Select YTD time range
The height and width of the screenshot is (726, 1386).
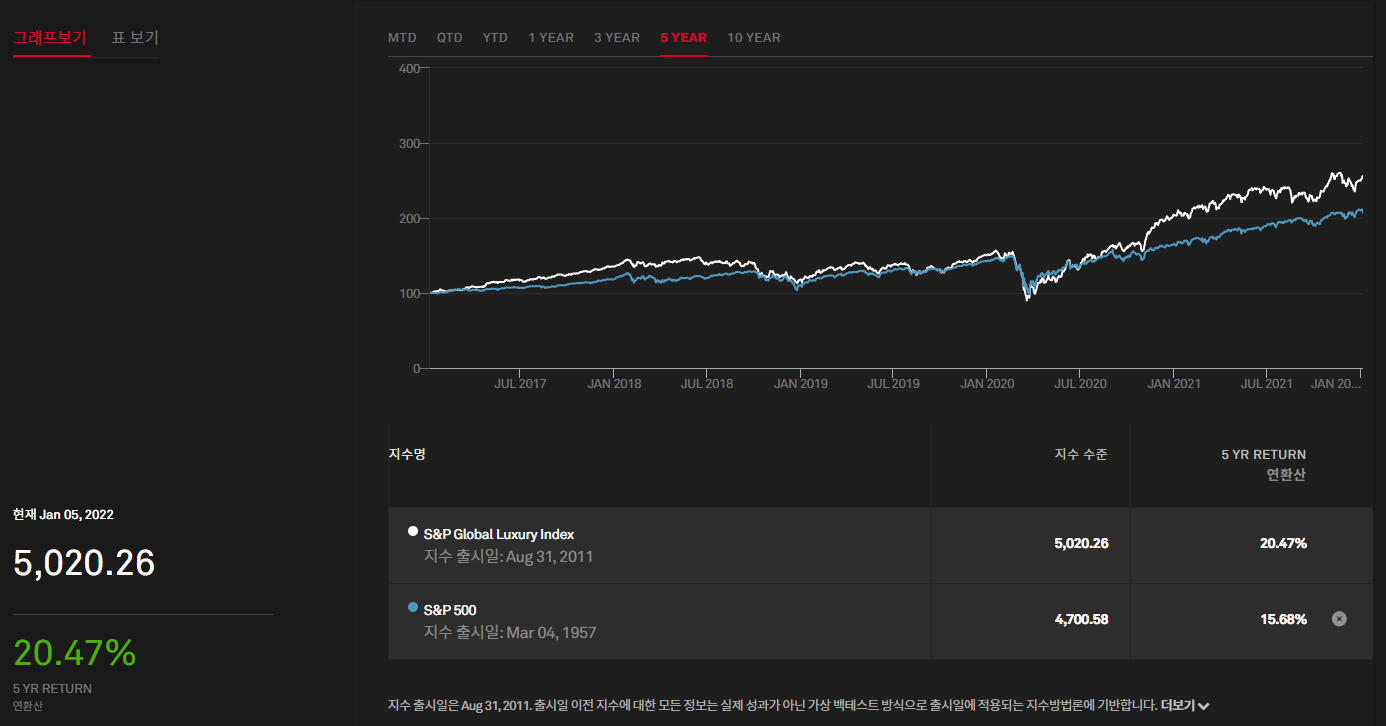(x=495, y=38)
